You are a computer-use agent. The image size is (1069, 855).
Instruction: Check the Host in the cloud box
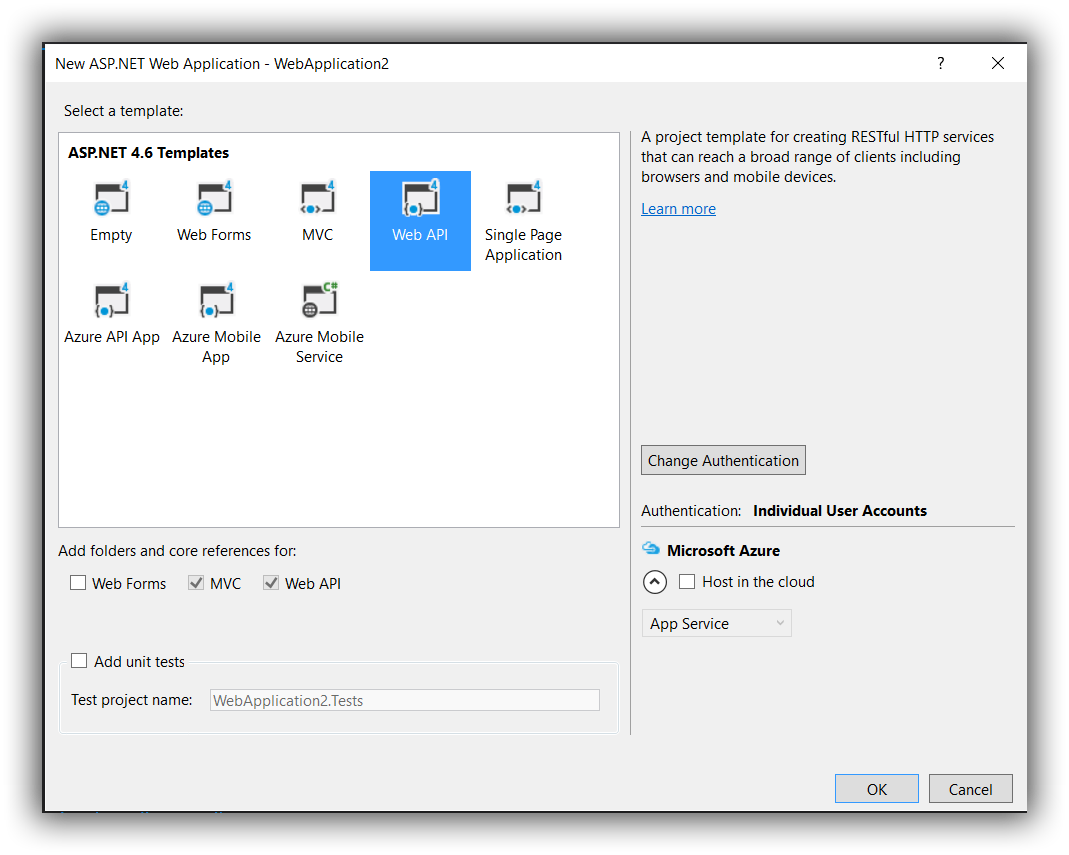[687, 582]
